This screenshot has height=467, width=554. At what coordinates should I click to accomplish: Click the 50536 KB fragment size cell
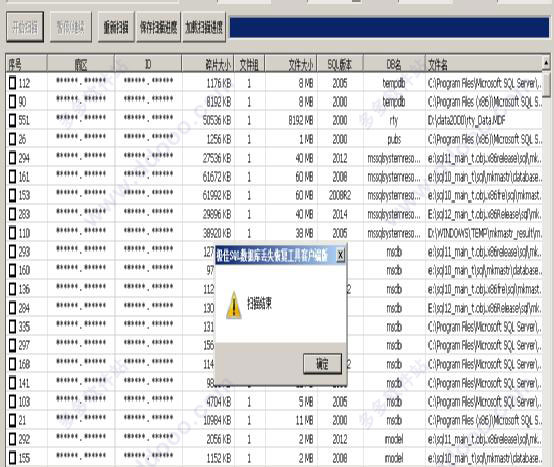tap(208, 120)
